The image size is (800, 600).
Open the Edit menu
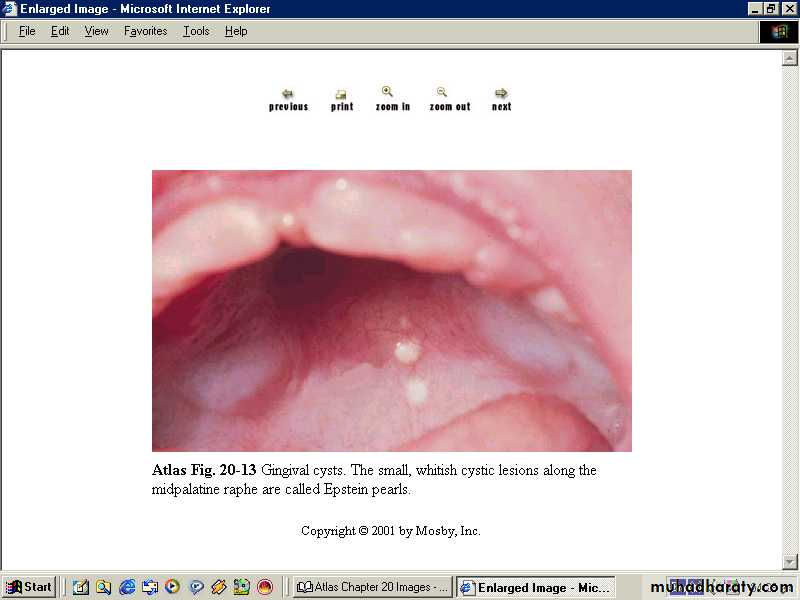pos(60,31)
